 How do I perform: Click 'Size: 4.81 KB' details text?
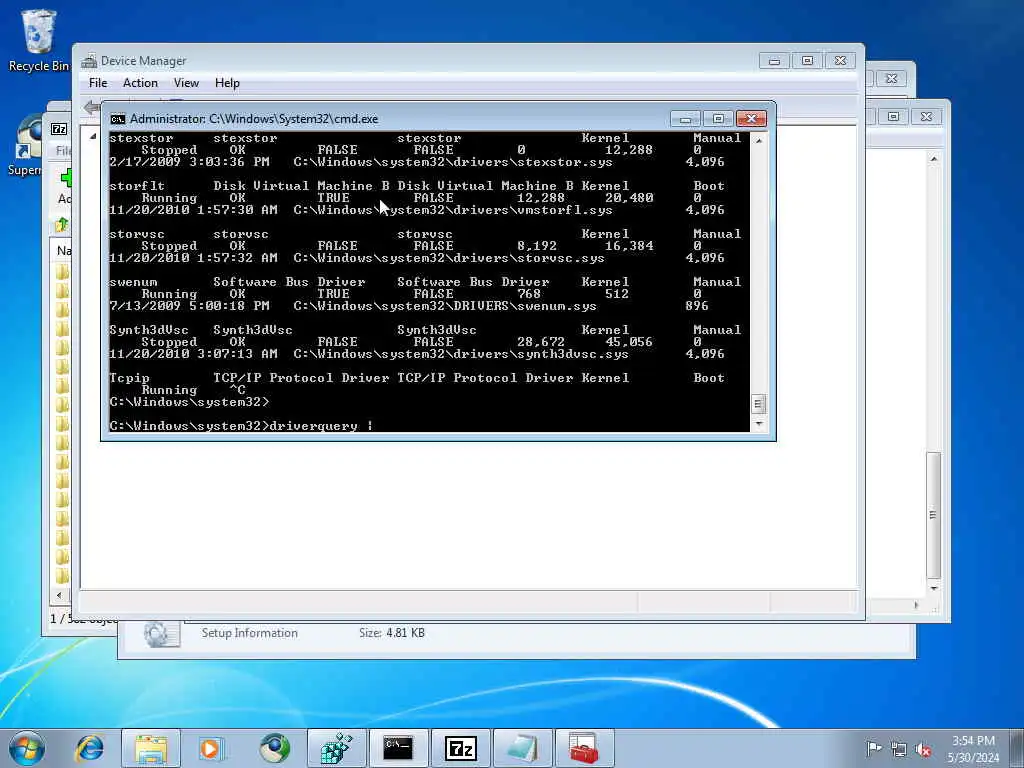[x=392, y=633]
